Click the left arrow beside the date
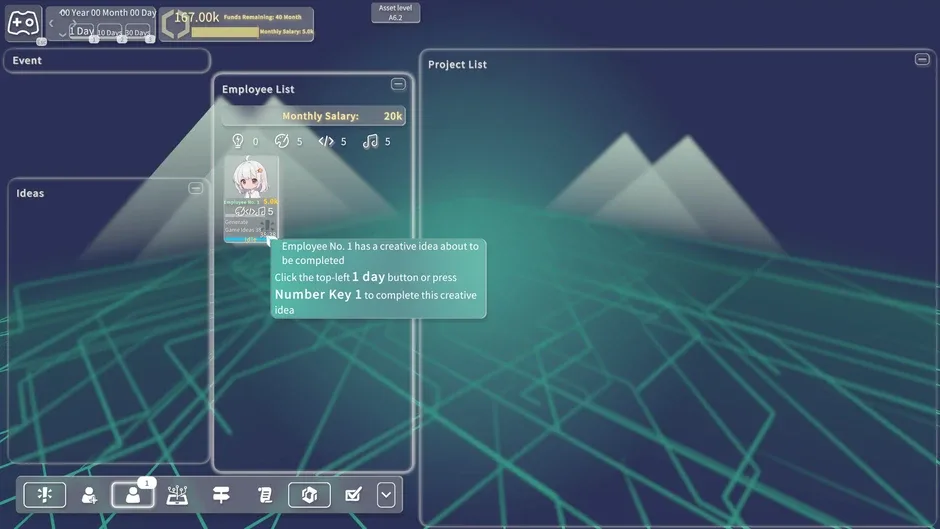This screenshot has width=940, height=529. [x=51, y=23]
